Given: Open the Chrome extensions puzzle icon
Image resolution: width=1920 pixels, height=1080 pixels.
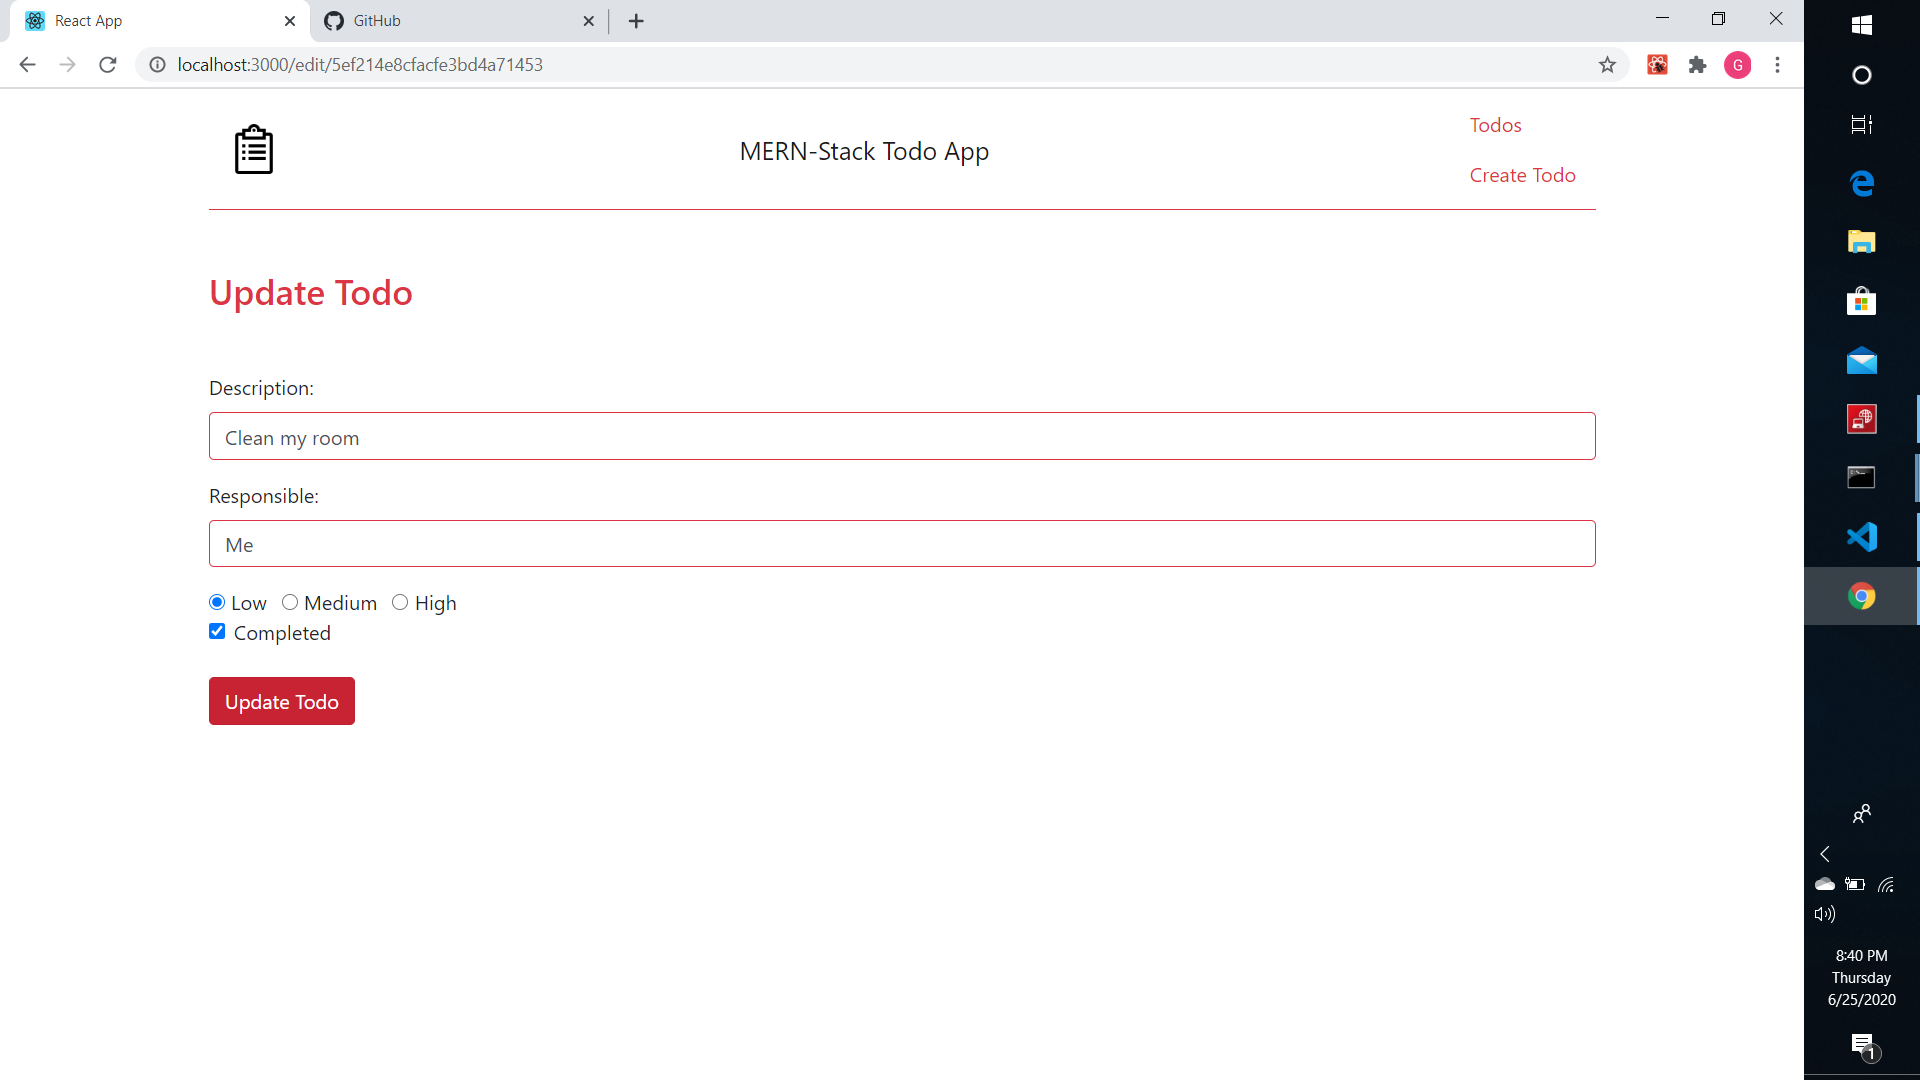Looking at the screenshot, I should (x=1697, y=65).
